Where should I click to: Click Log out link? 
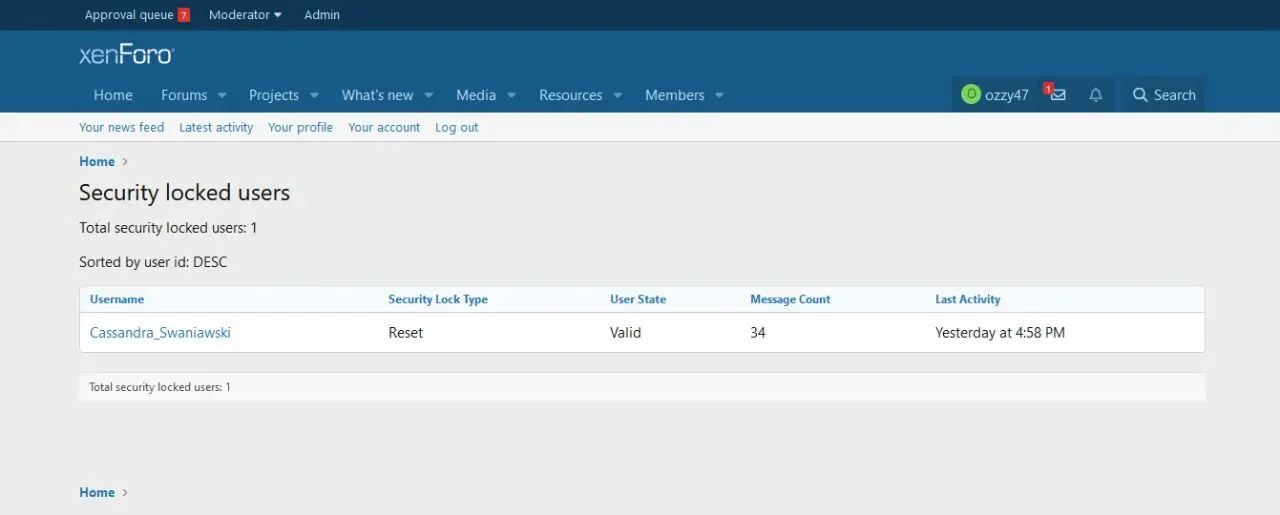point(456,128)
